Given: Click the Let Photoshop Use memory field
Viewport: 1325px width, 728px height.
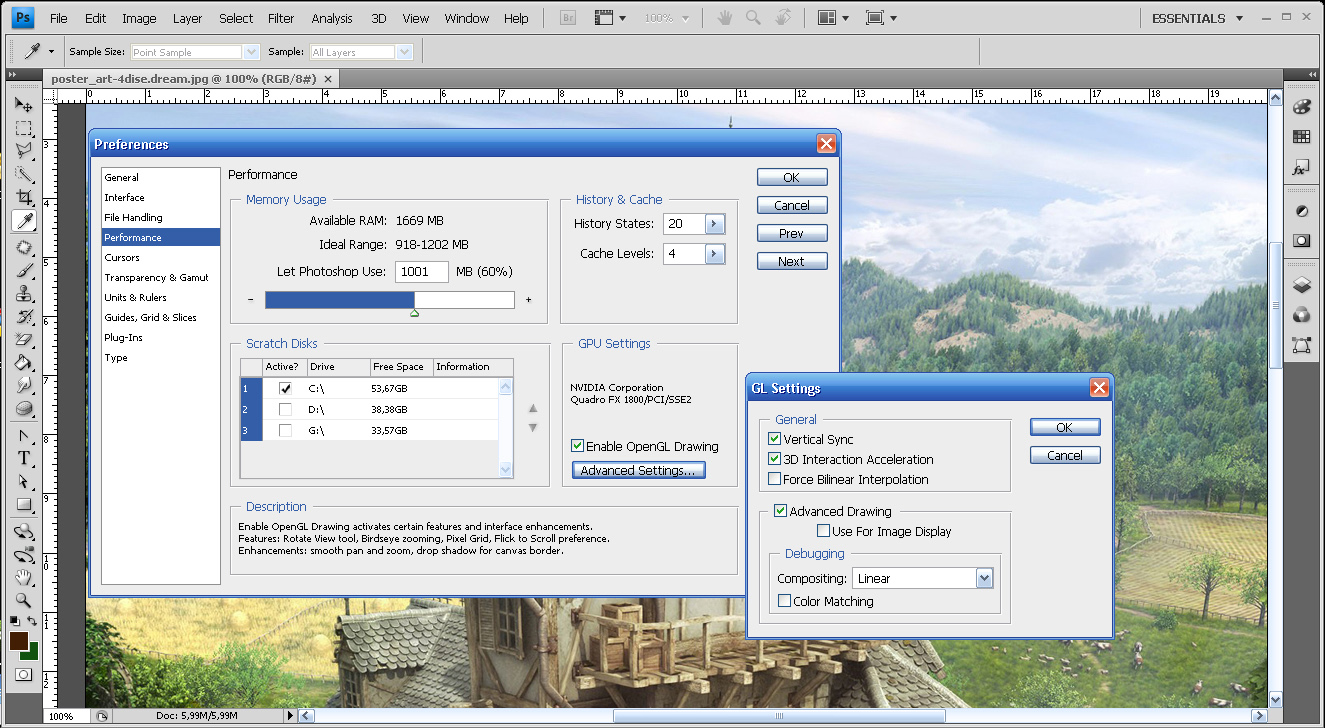Looking at the screenshot, I should tap(421, 272).
